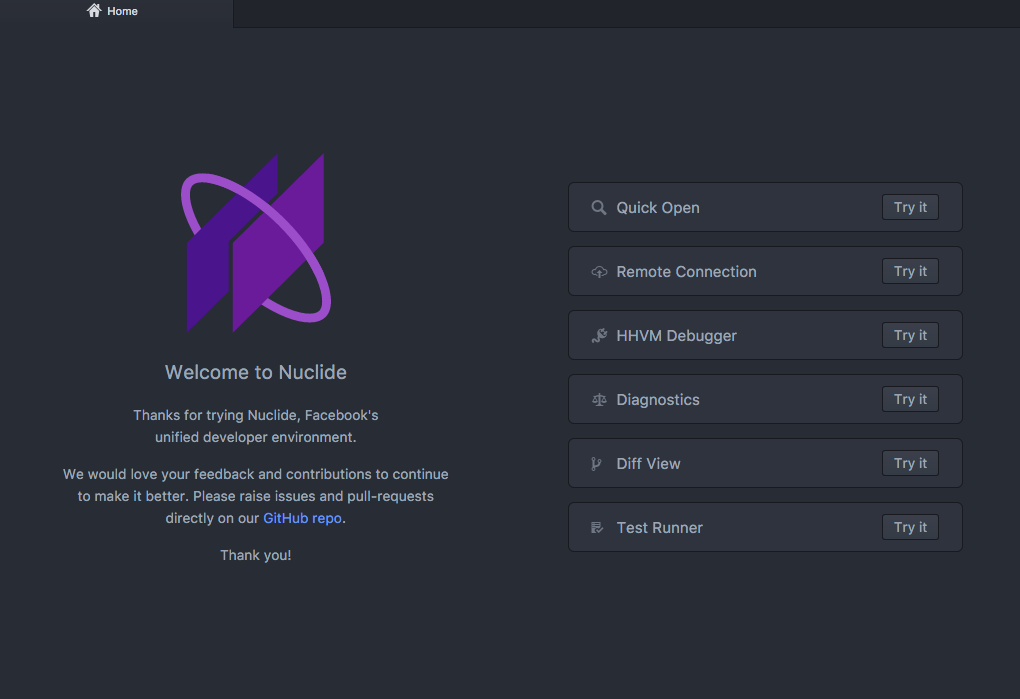Select the Diagnostics feature row label
Screen dimensions: 1020x699
pos(658,400)
